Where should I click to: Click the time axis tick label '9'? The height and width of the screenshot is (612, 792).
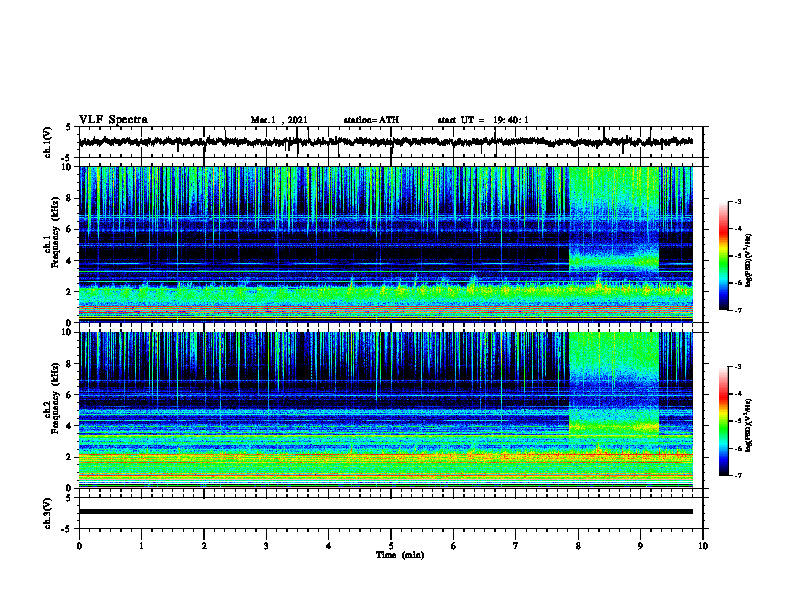coord(640,546)
